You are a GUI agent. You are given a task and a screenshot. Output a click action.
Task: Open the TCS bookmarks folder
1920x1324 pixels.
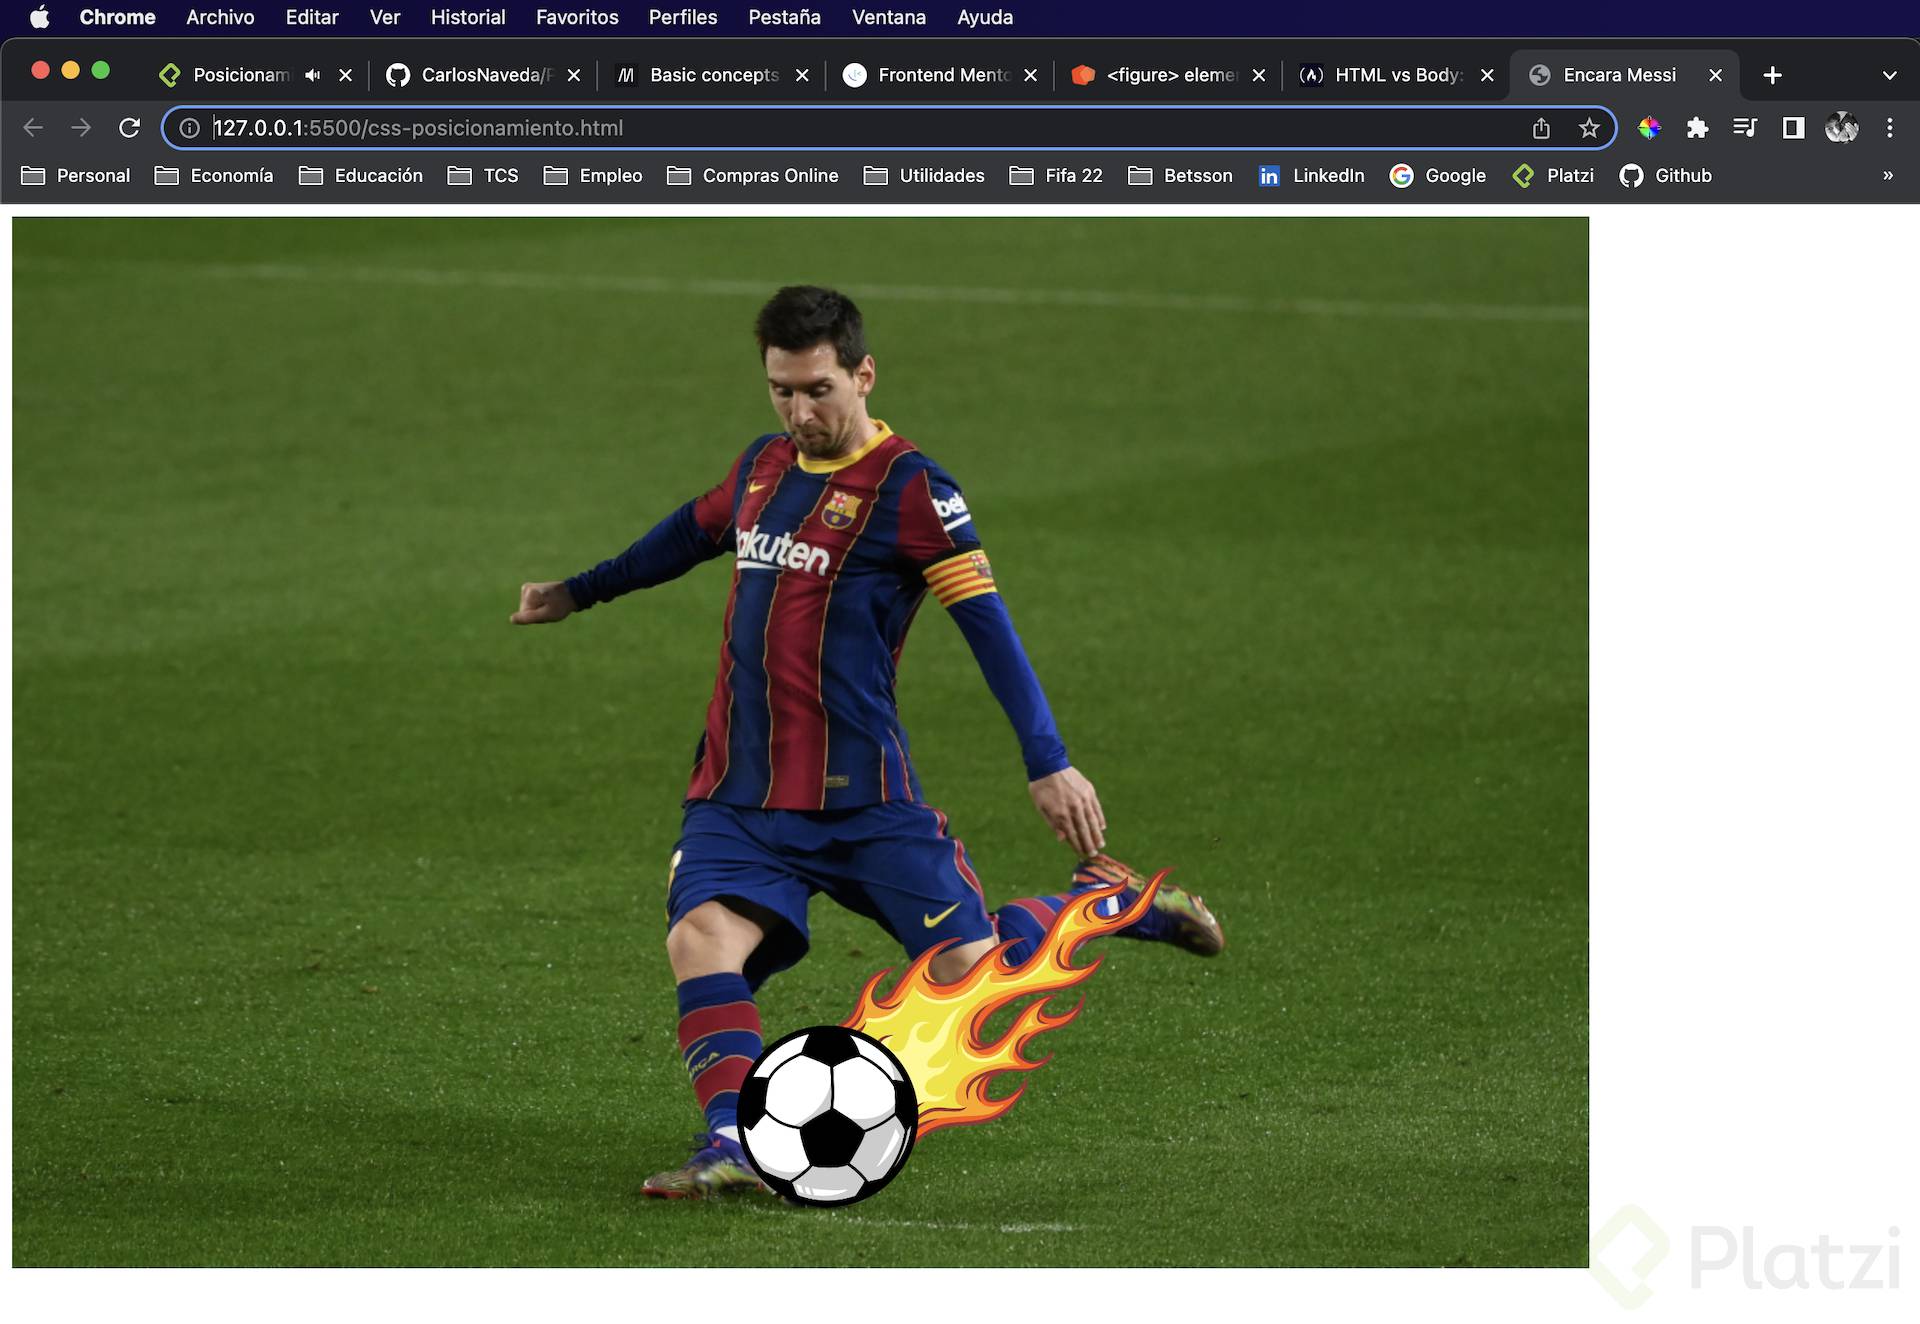pyautogui.click(x=484, y=176)
